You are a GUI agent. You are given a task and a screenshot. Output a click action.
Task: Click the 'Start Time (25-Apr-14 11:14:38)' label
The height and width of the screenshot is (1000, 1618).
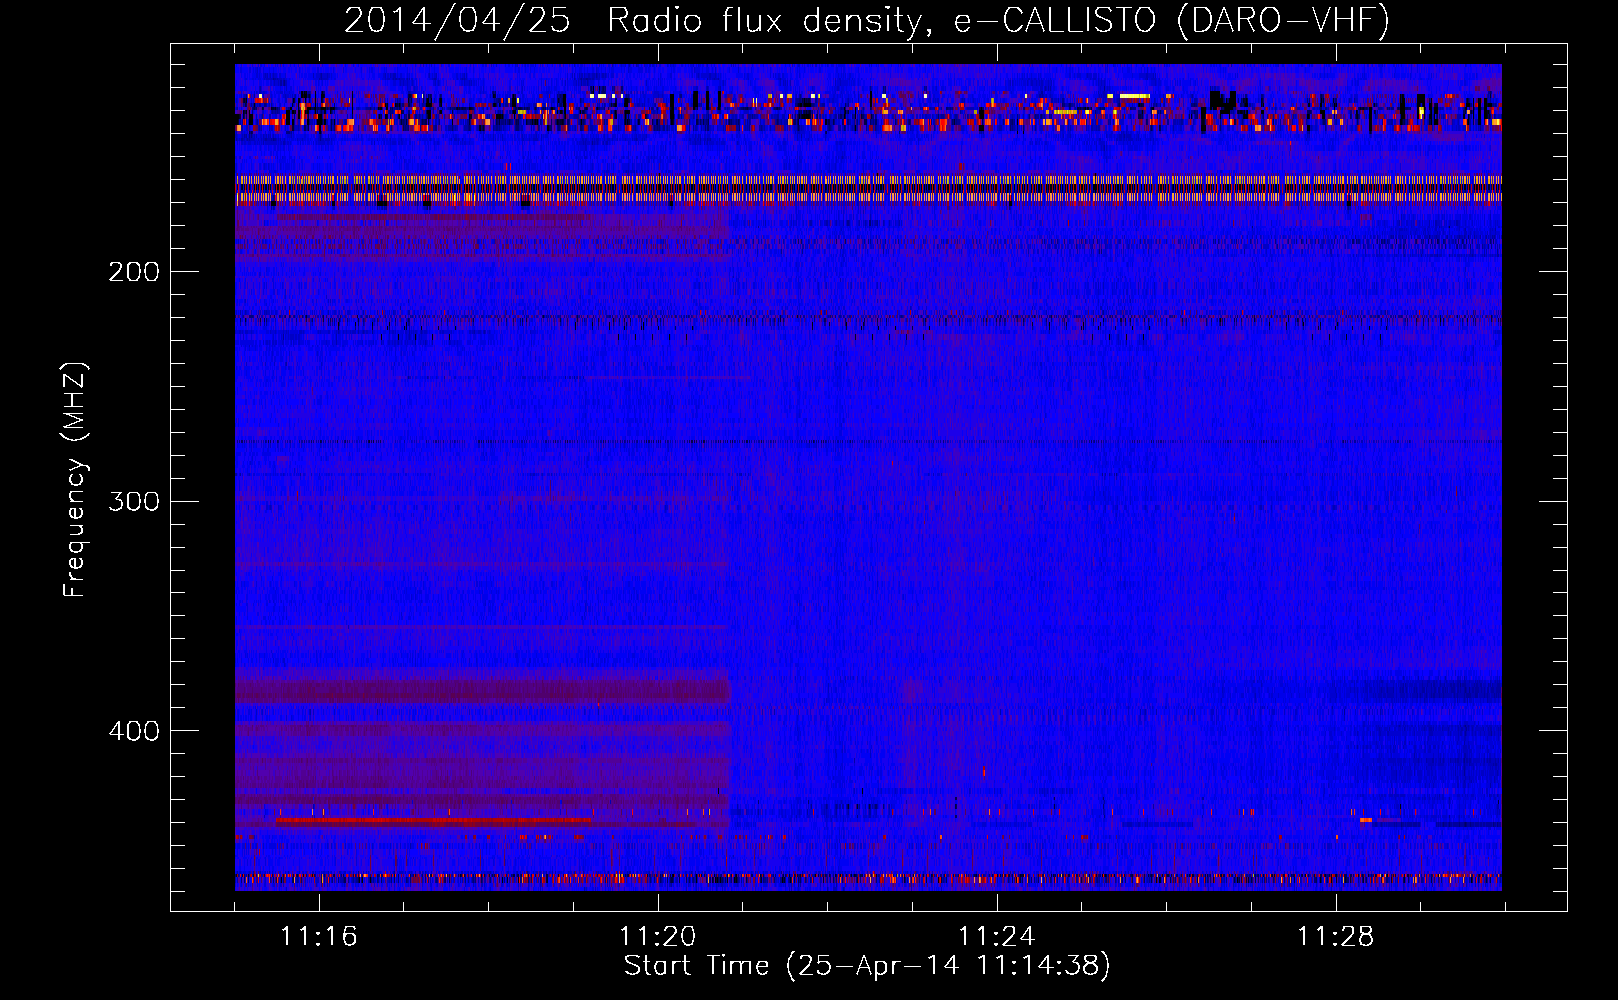pos(867,966)
